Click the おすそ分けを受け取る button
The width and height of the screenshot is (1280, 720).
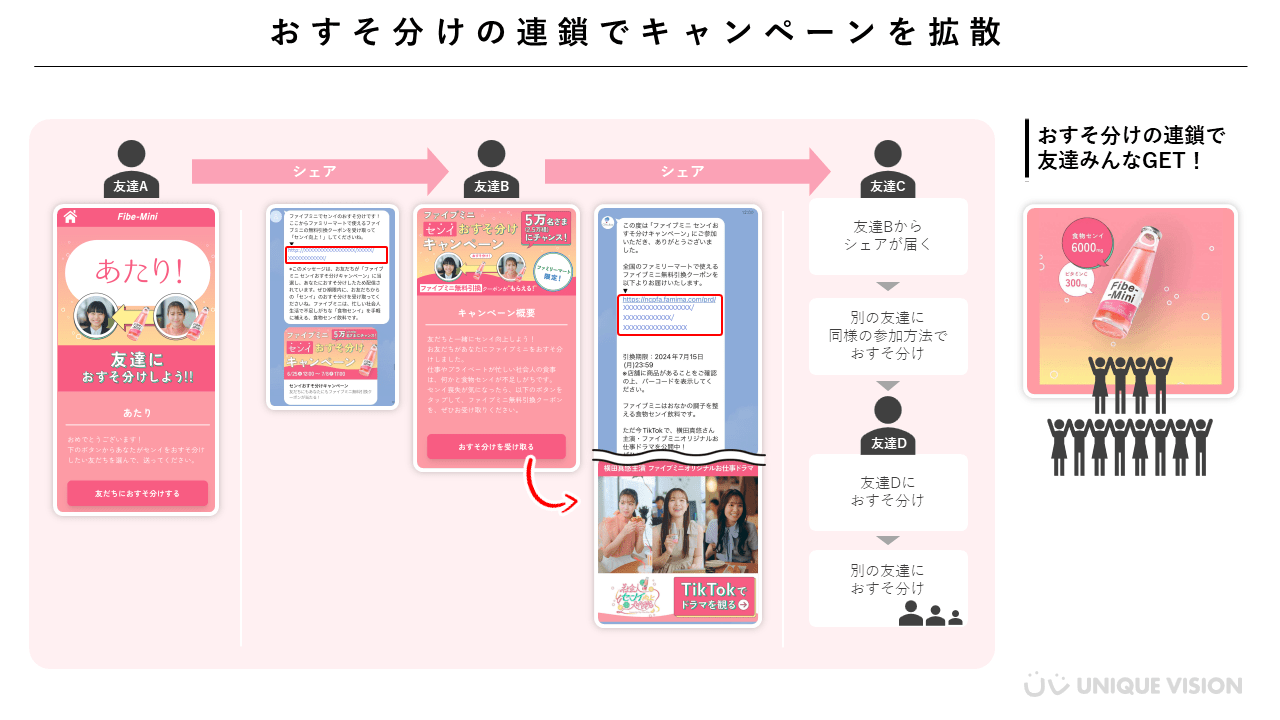[496, 446]
